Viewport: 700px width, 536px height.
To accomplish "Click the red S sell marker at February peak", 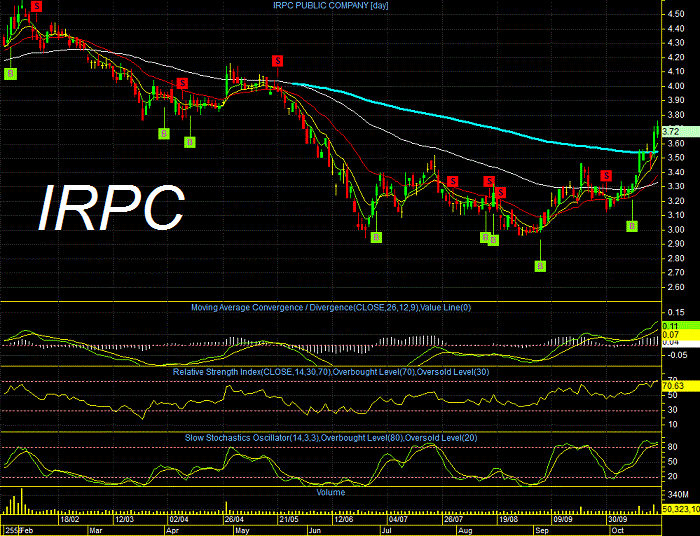I will coord(37,6).
